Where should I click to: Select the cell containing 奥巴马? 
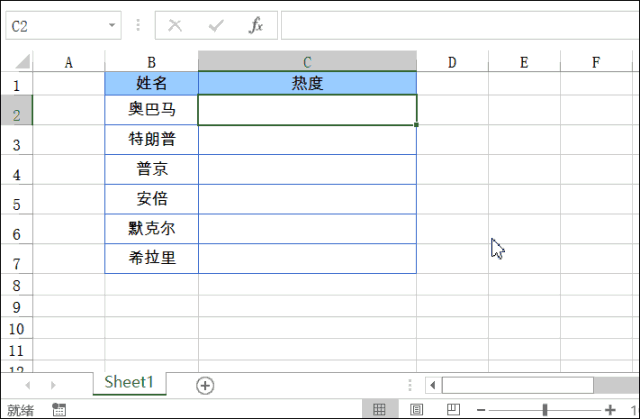151,110
